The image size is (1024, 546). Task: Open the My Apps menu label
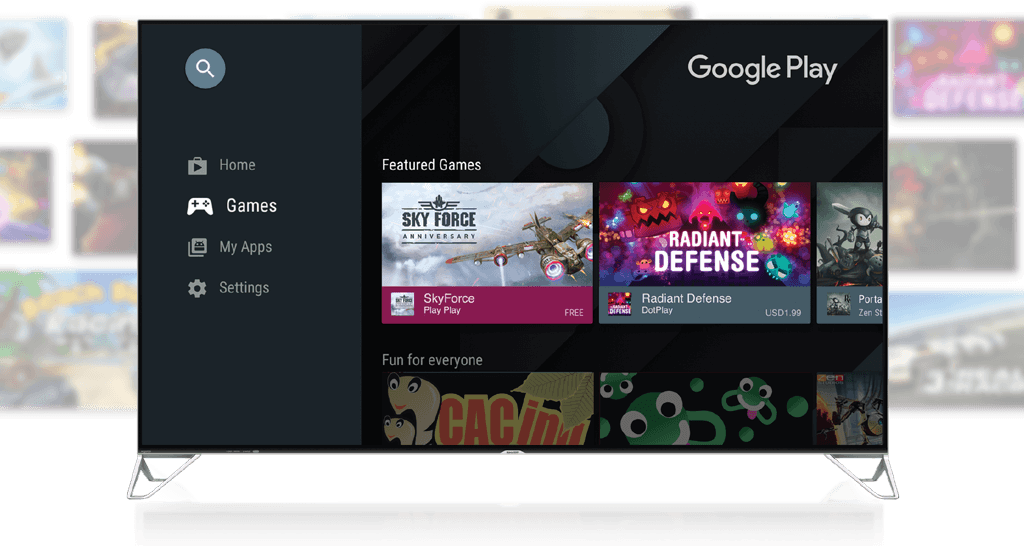coord(246,247)
